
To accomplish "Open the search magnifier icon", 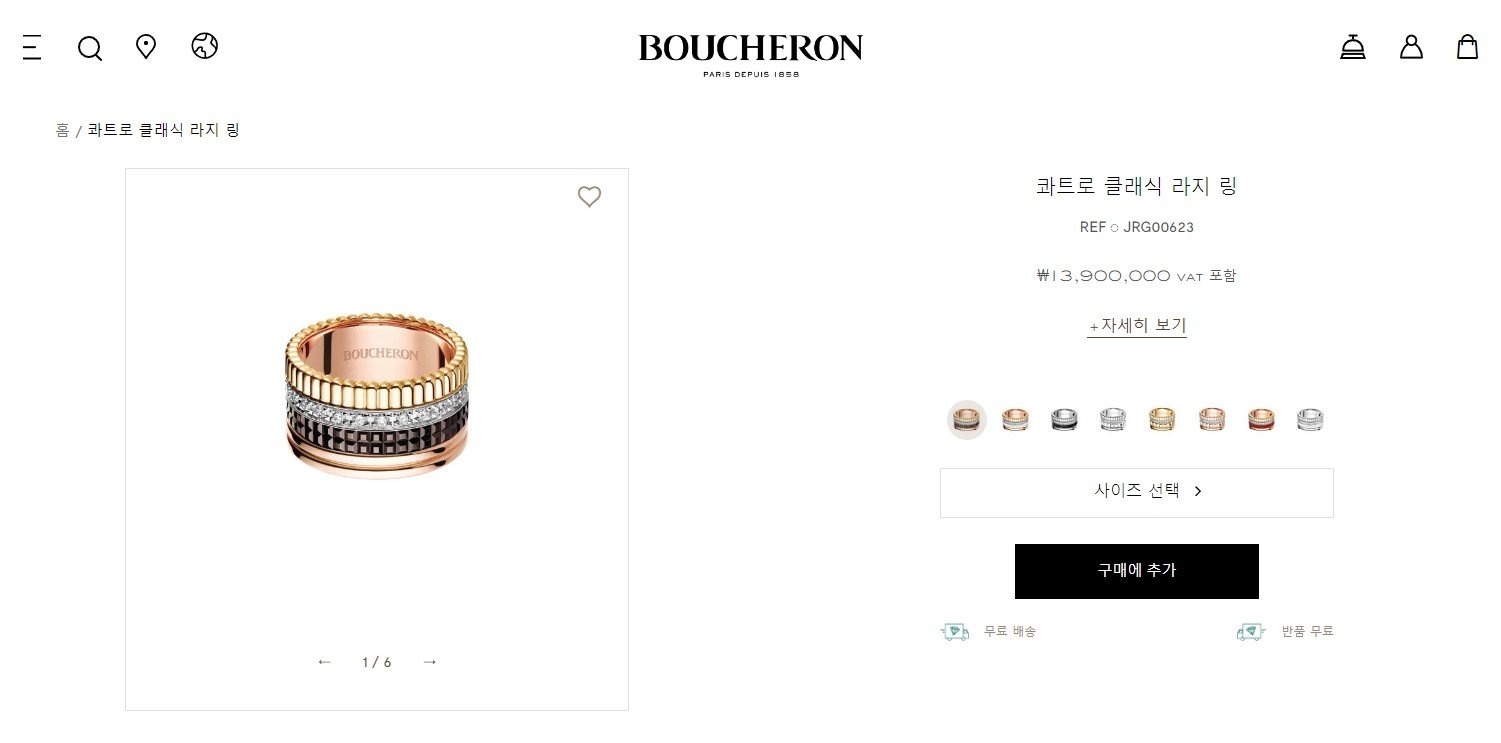I will click(90, 48).
